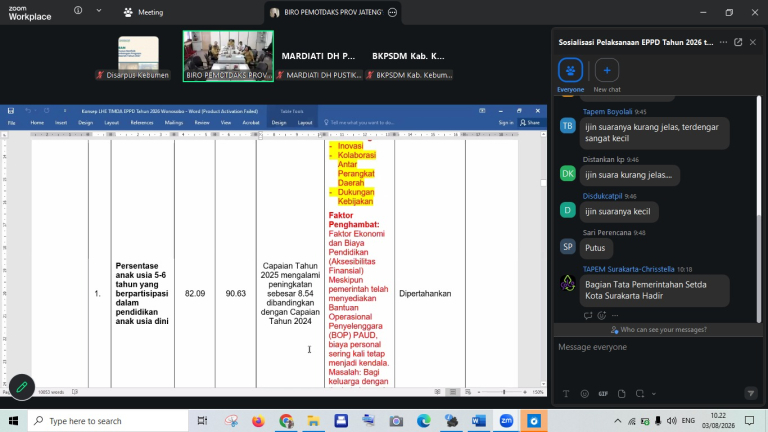Open Microsoft Edge from the taskbar
The height and width of the screenshot is (432, 768).
click(424, 421)
